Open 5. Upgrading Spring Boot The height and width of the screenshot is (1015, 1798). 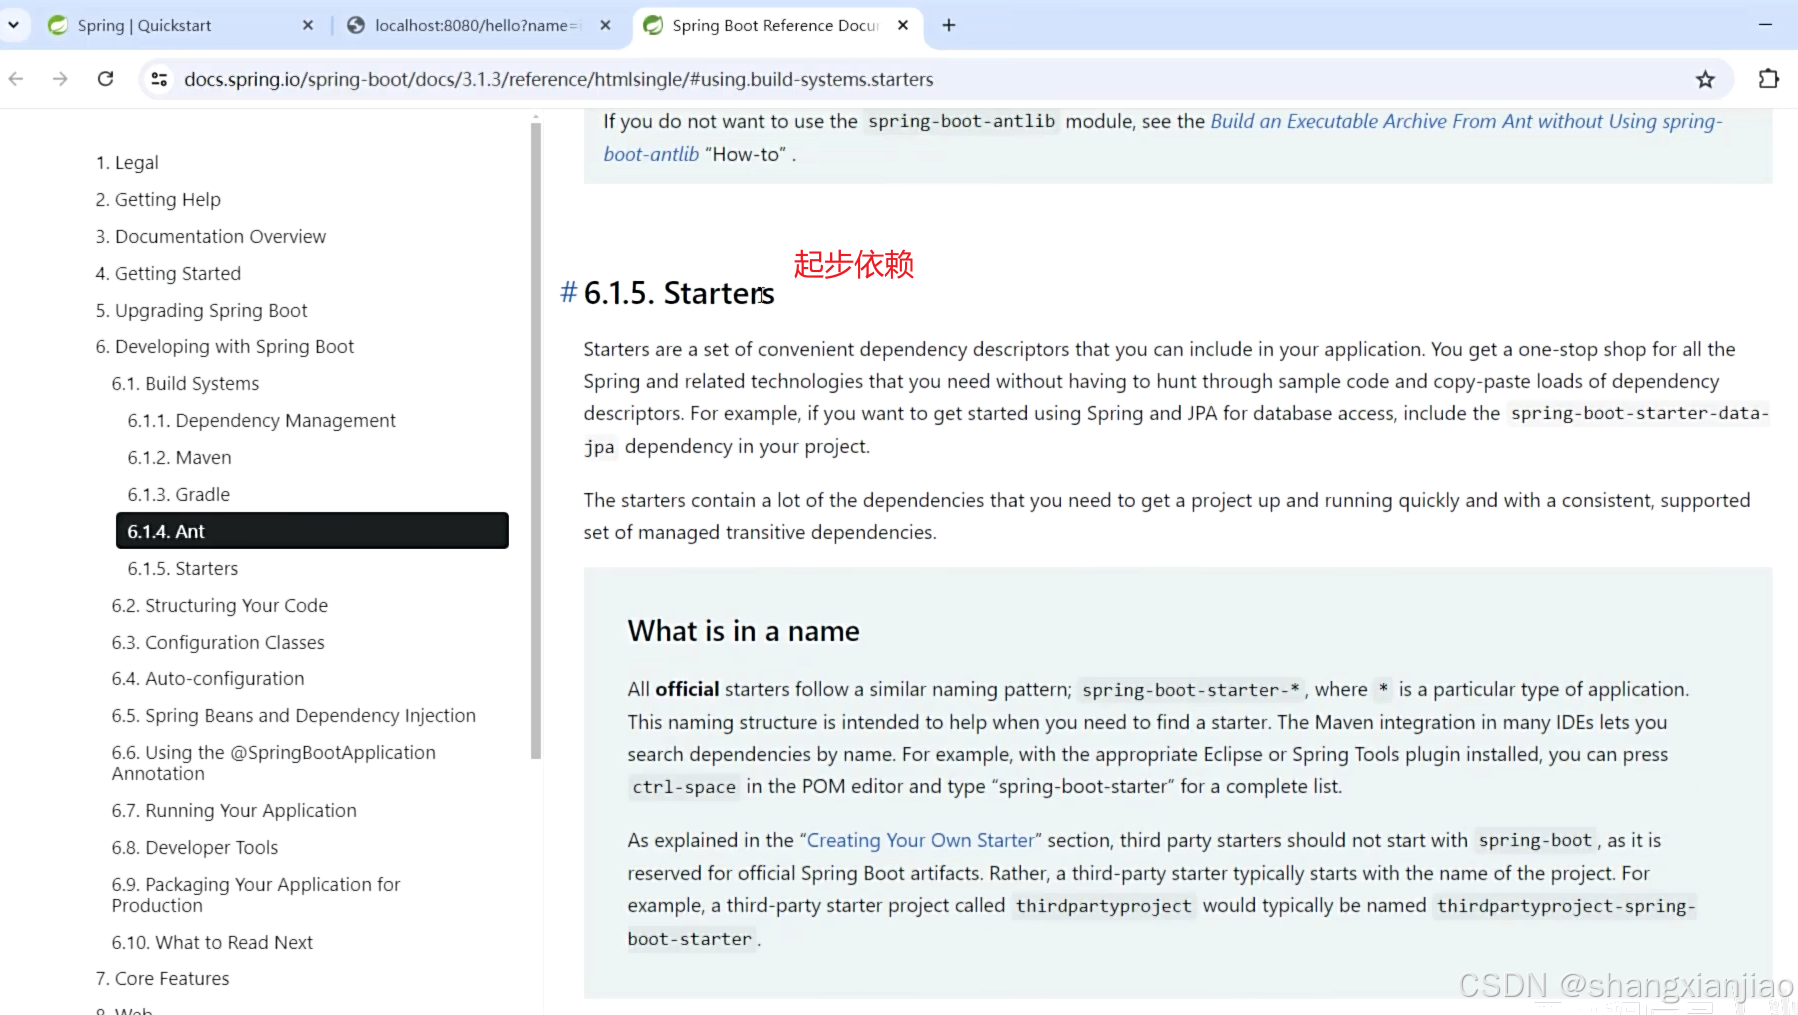[x=201, y=310]
